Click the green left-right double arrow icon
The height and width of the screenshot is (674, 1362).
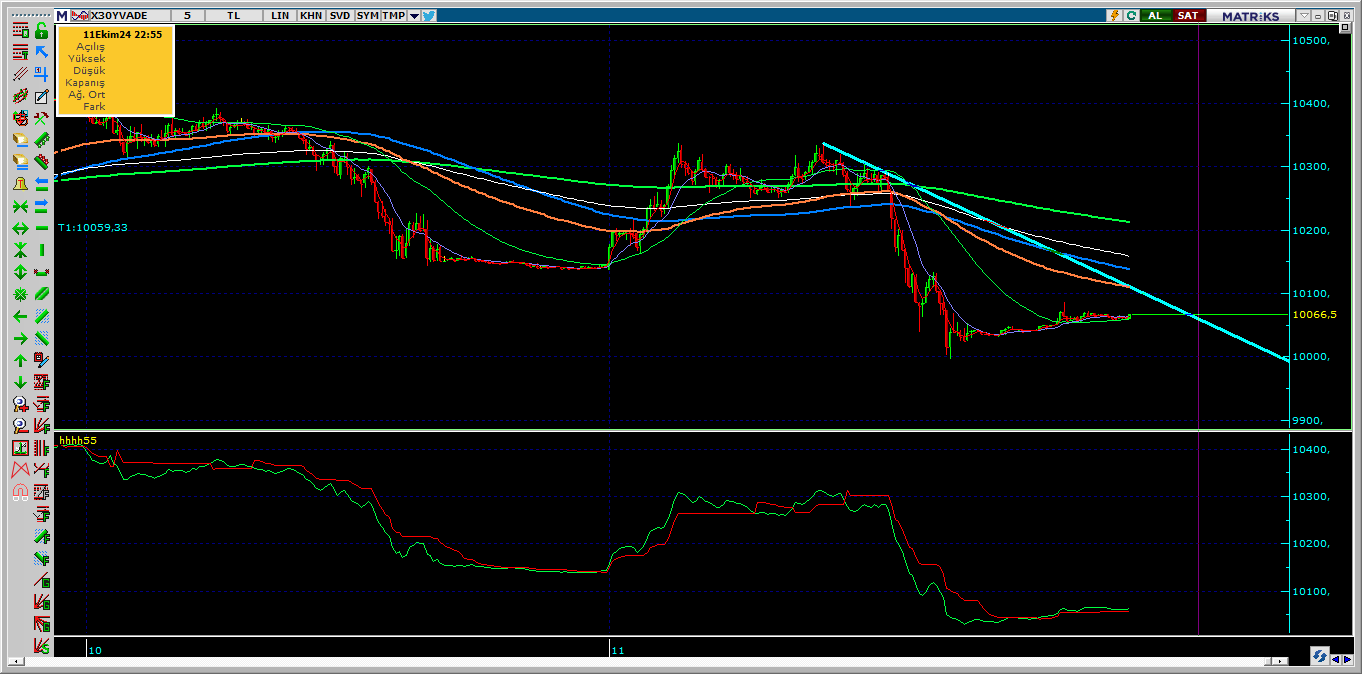click(20, 228)
